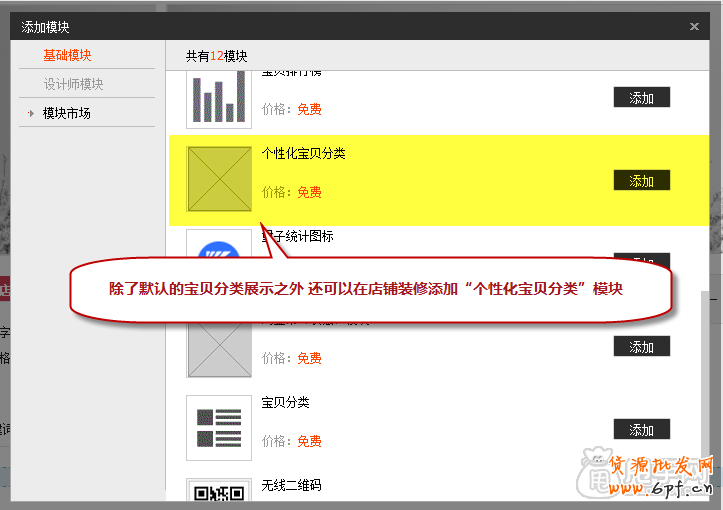Screen dimensions: 723x510
Task: Open the 设计师模块 tab
Action: coord(73,85)
